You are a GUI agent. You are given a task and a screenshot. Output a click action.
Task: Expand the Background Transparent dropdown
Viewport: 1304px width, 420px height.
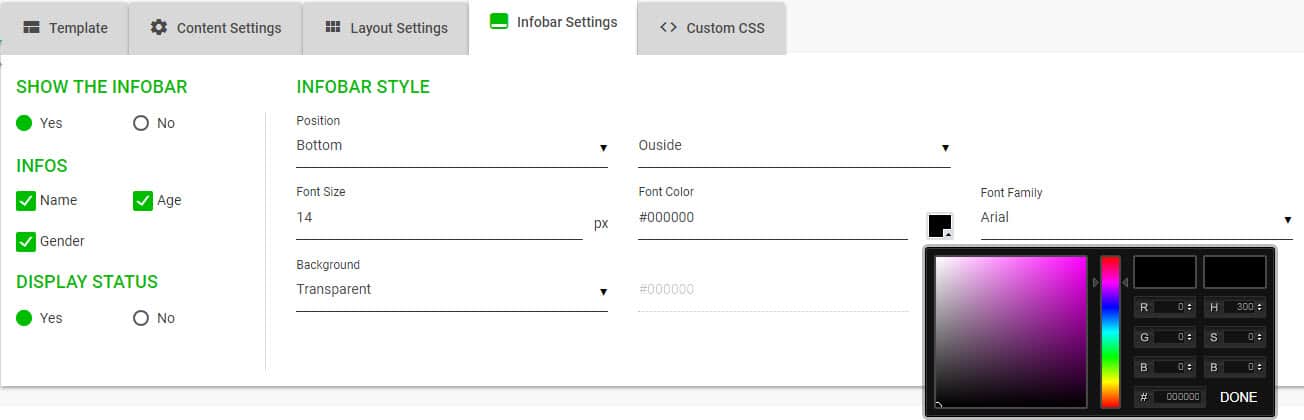pos(451,290)
